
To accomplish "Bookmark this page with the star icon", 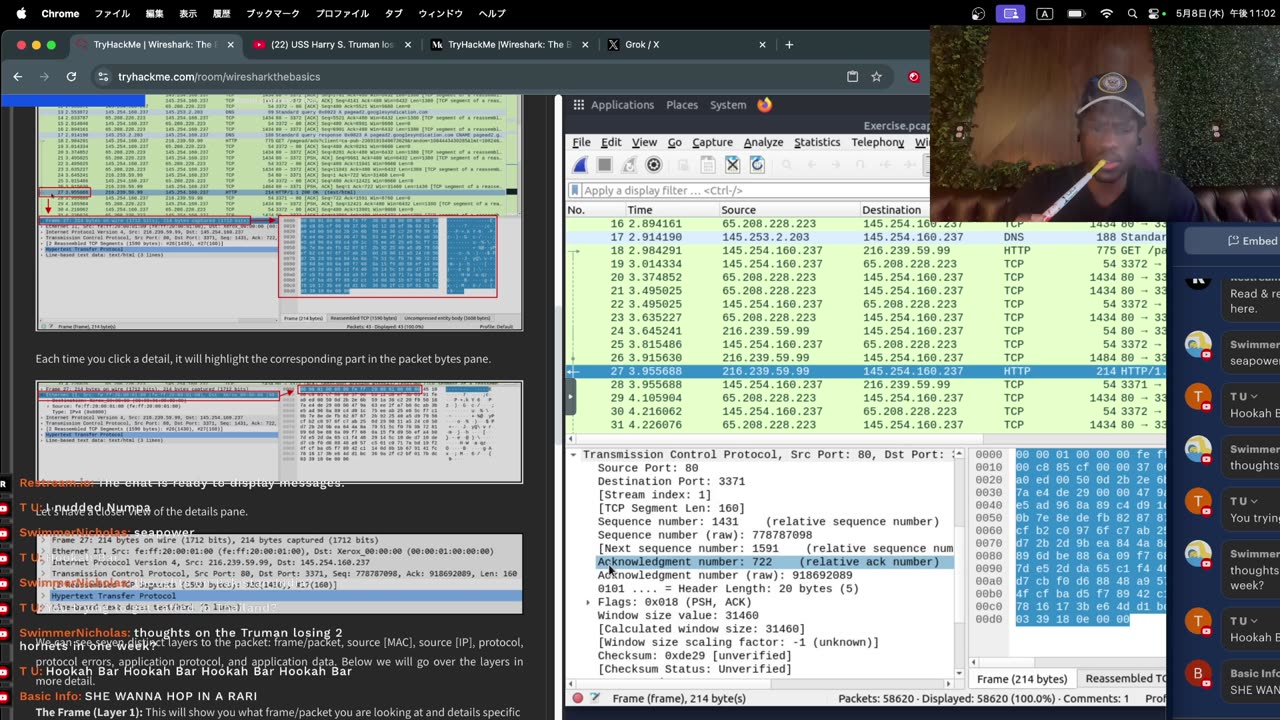I will coord(876,77).
